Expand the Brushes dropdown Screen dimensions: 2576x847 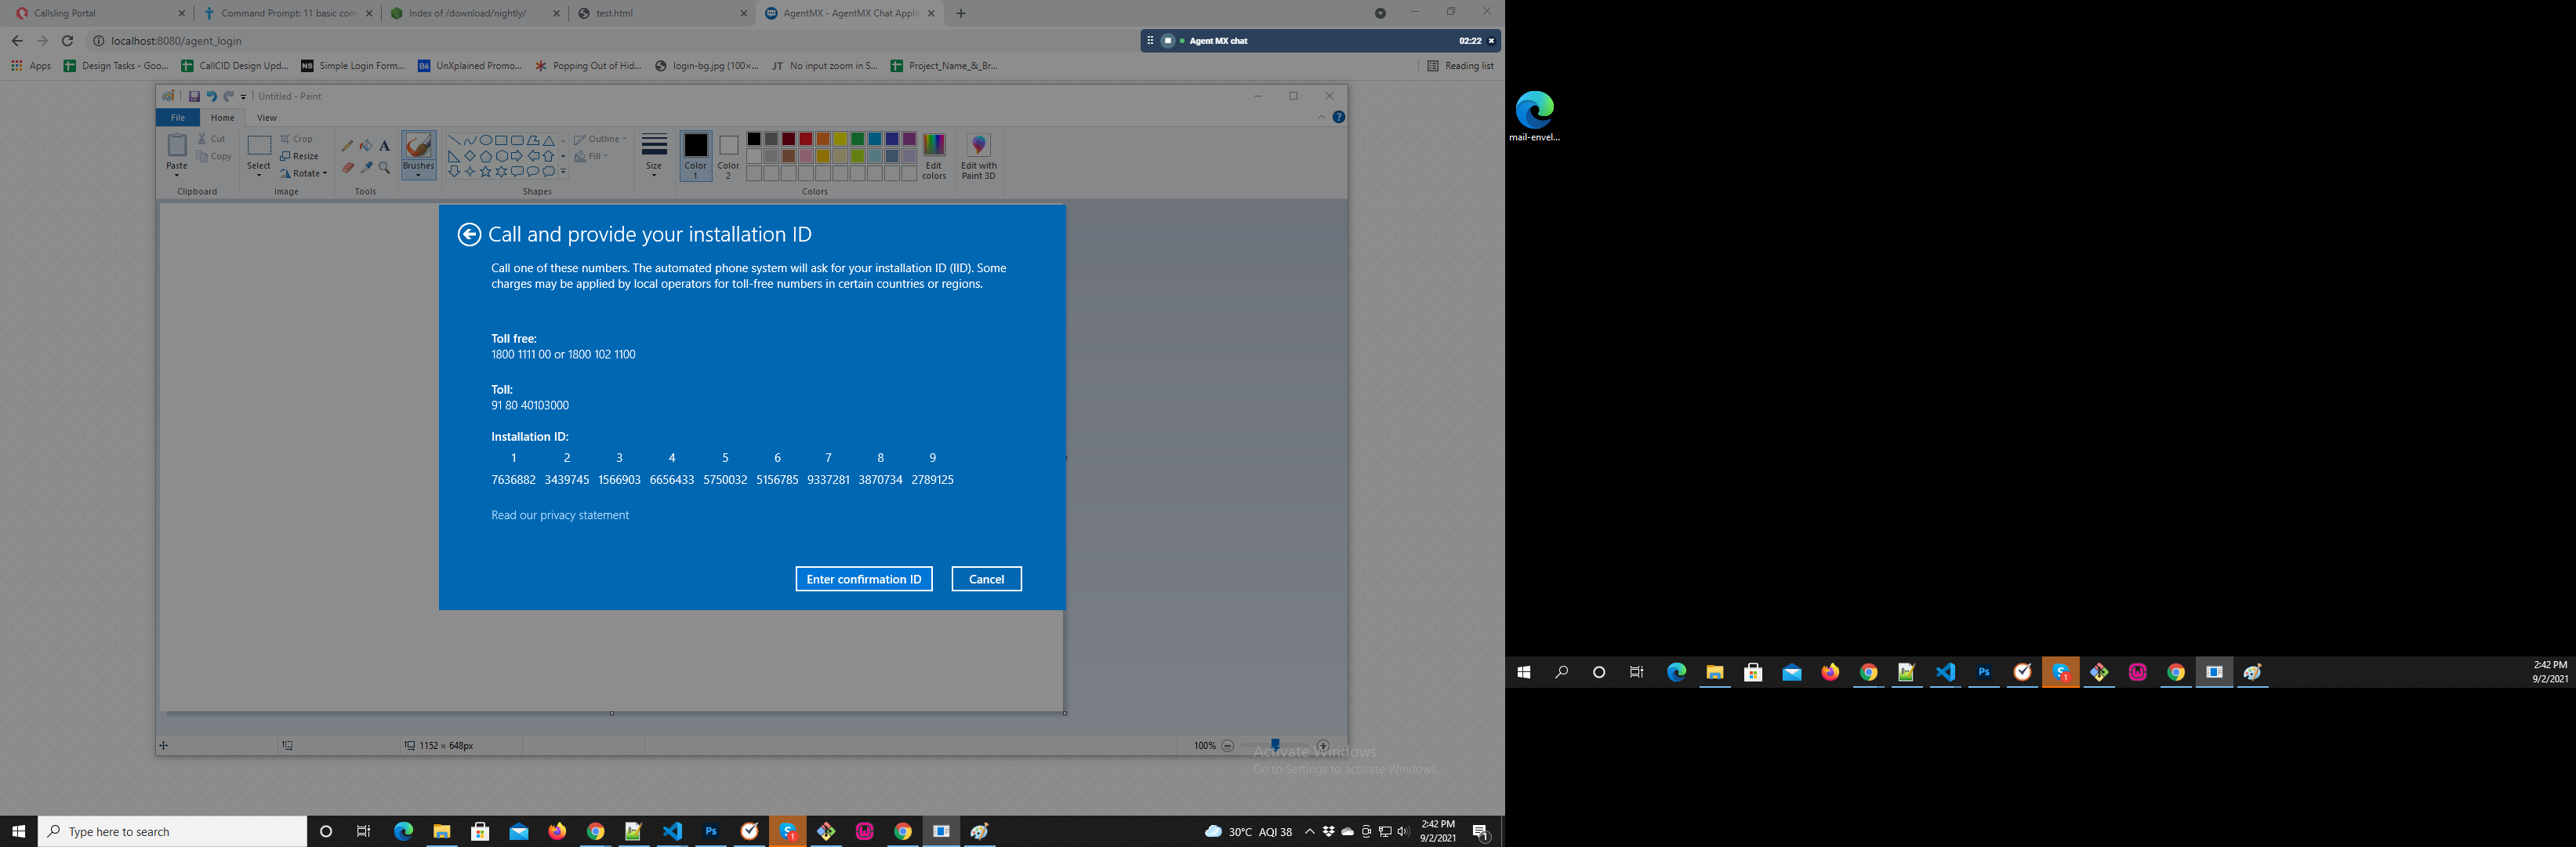click(418, 174)
